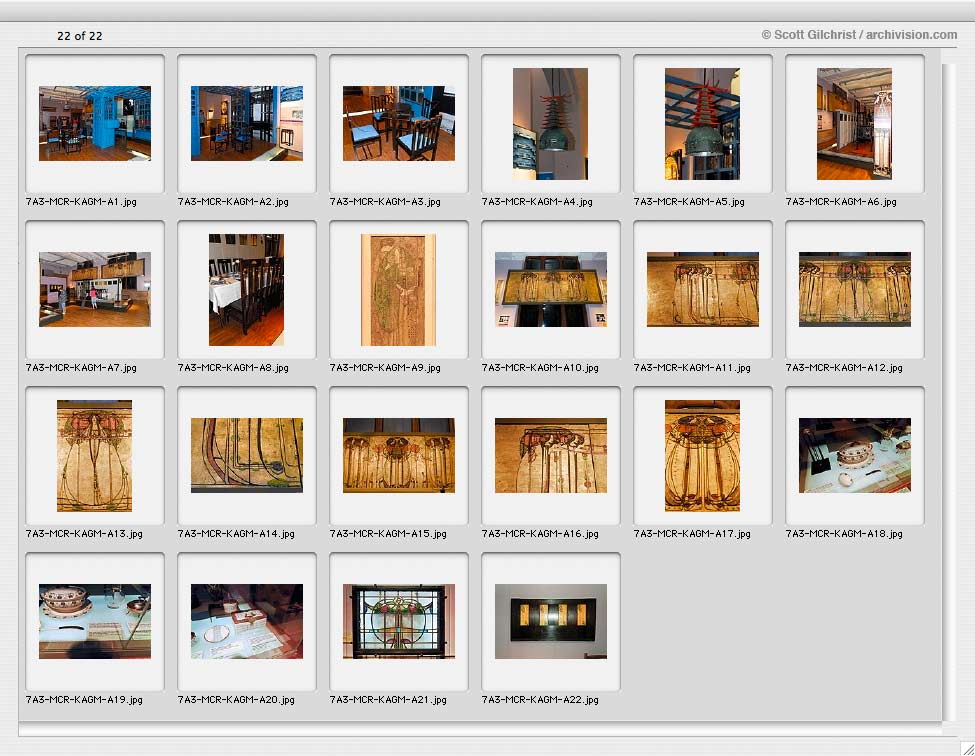Open thumbnail 7A3-MCR-KAGM-A7.jpg

pyautogui.click(x=95, y=289)
